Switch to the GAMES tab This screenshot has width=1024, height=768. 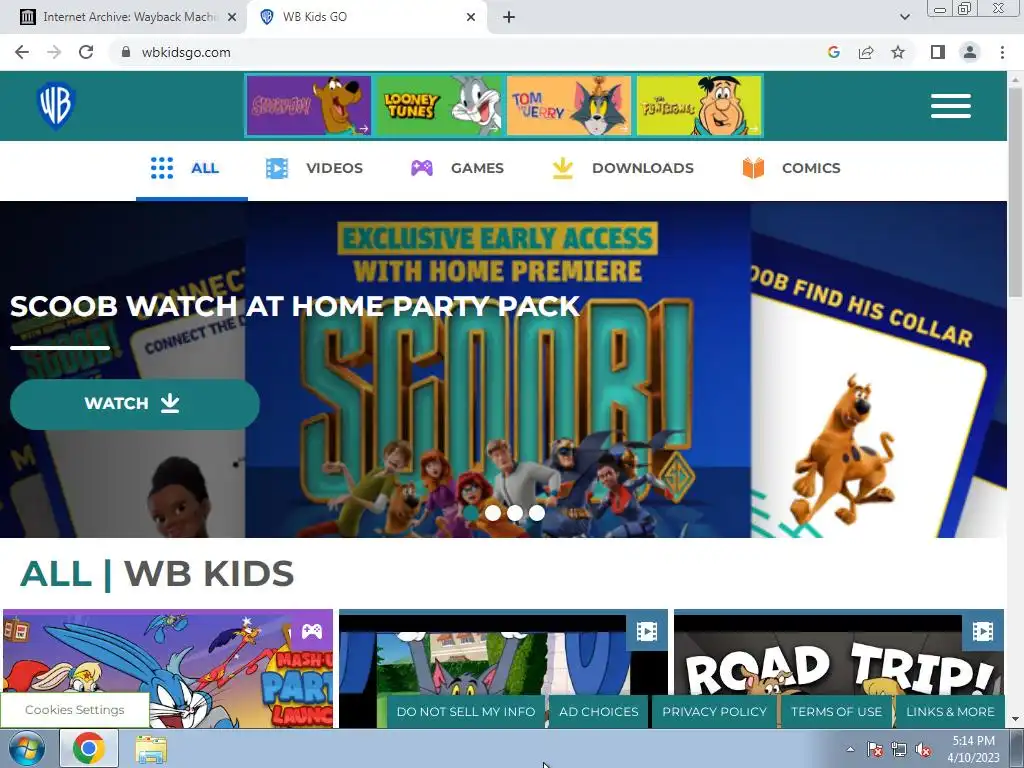[x=457, y=168]
